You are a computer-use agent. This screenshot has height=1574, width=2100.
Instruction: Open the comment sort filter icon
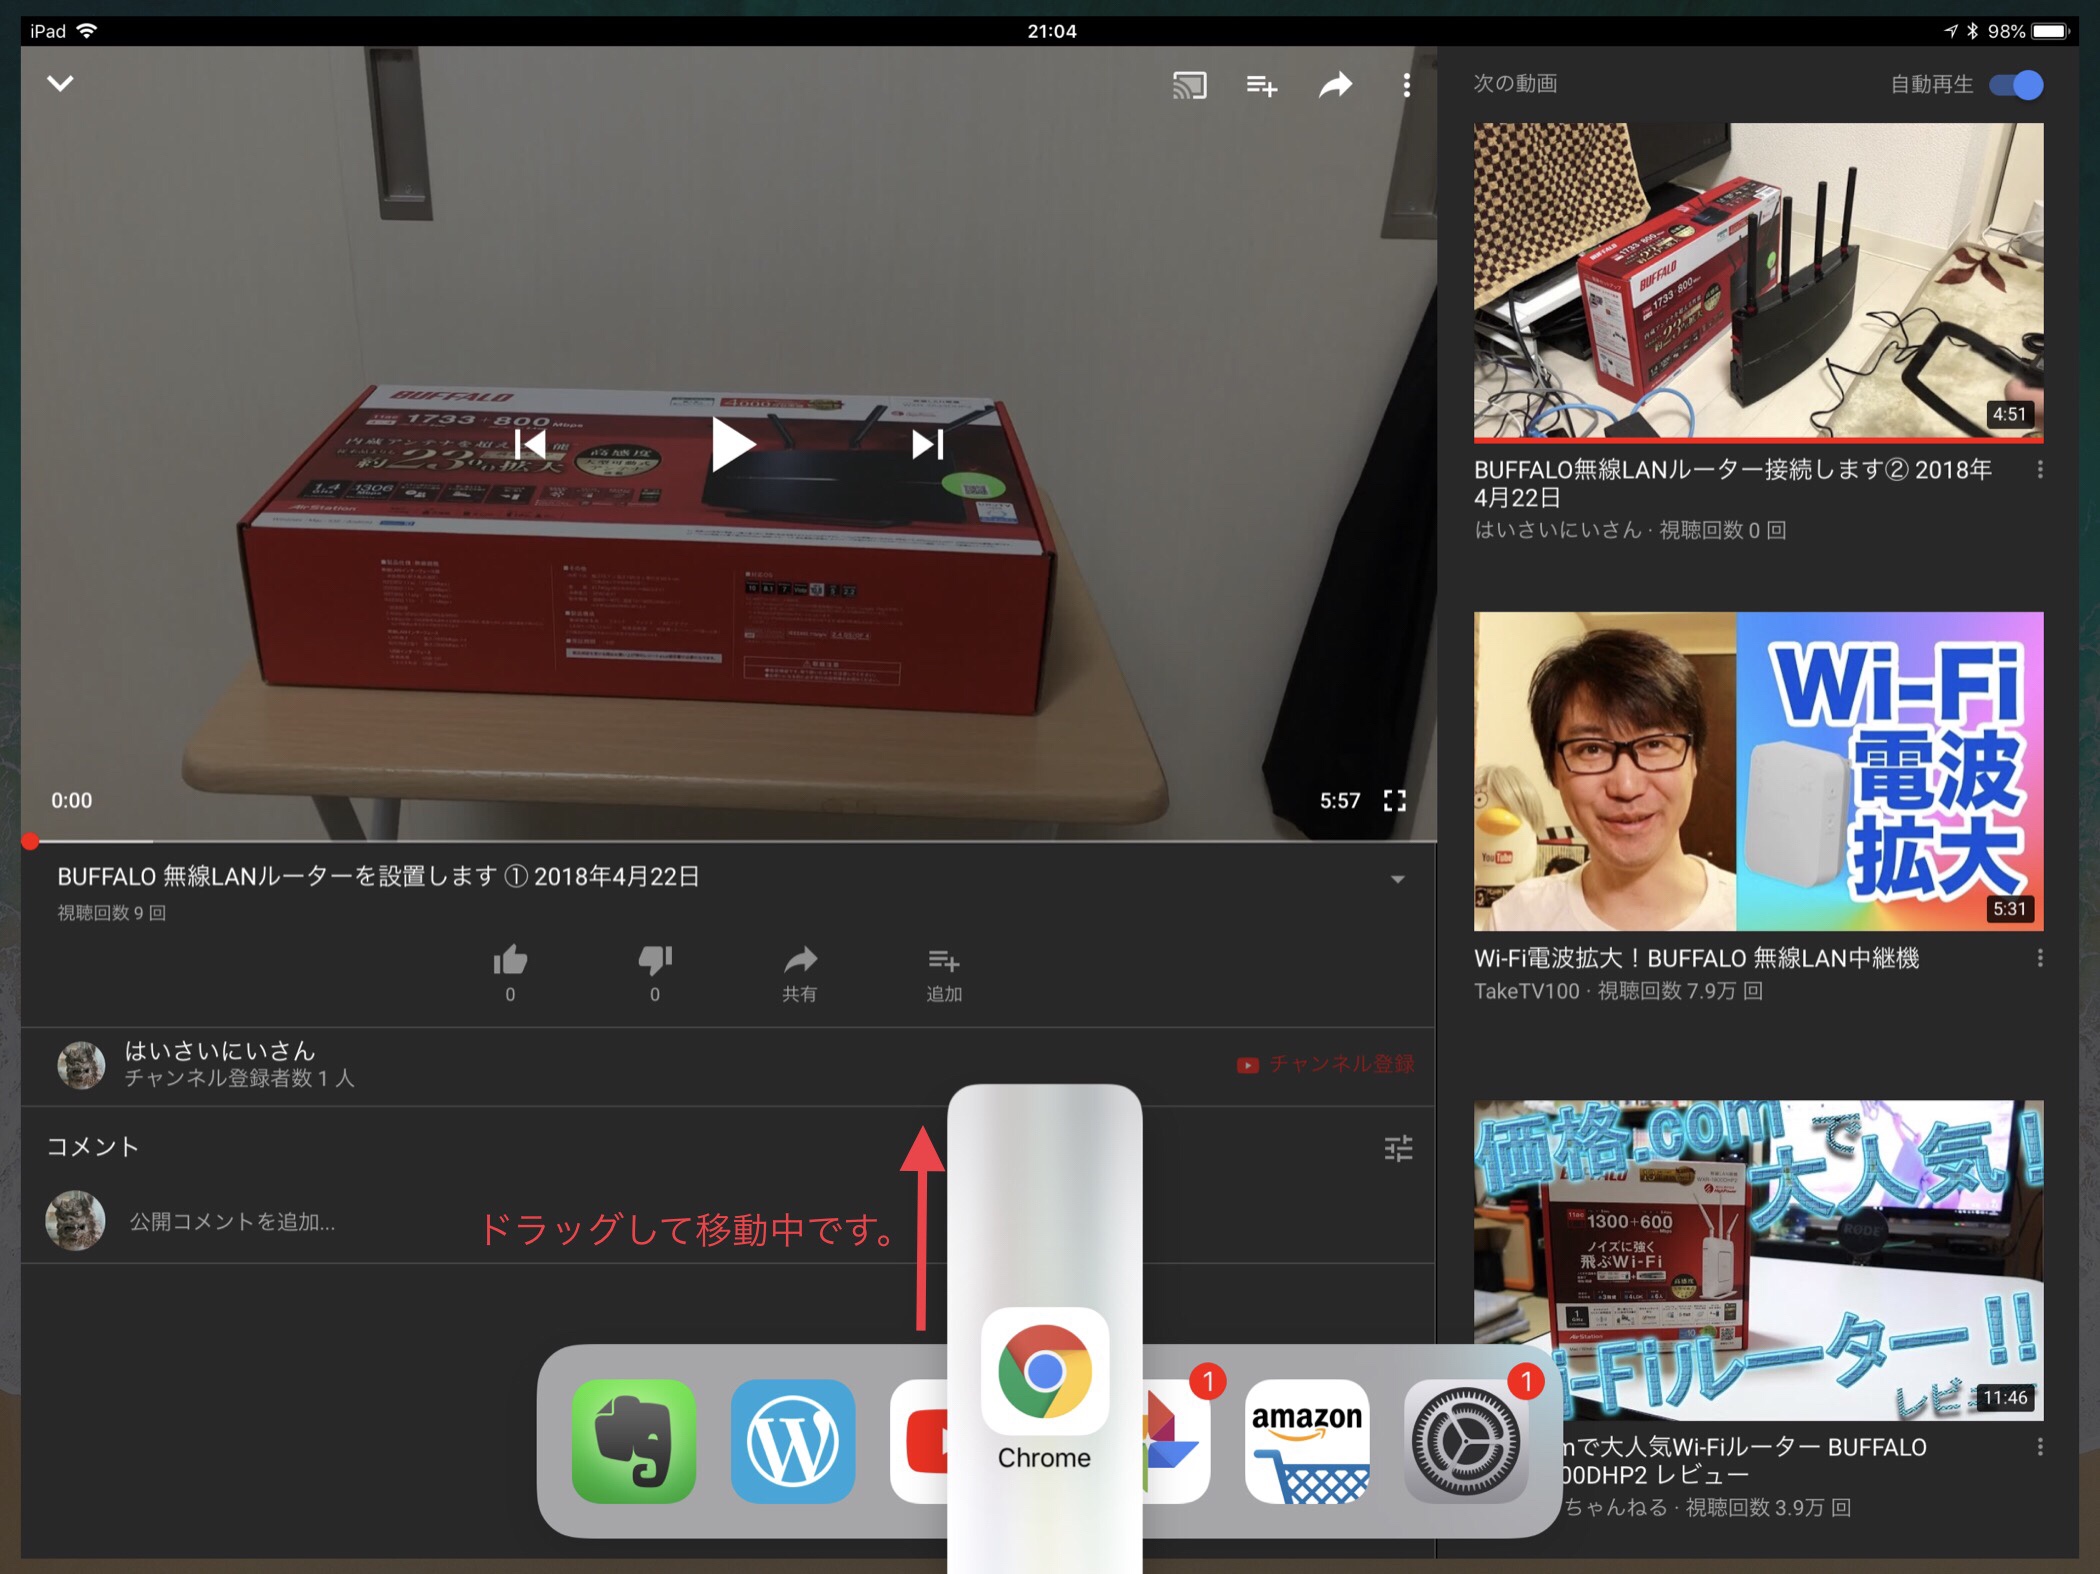1398,1148
